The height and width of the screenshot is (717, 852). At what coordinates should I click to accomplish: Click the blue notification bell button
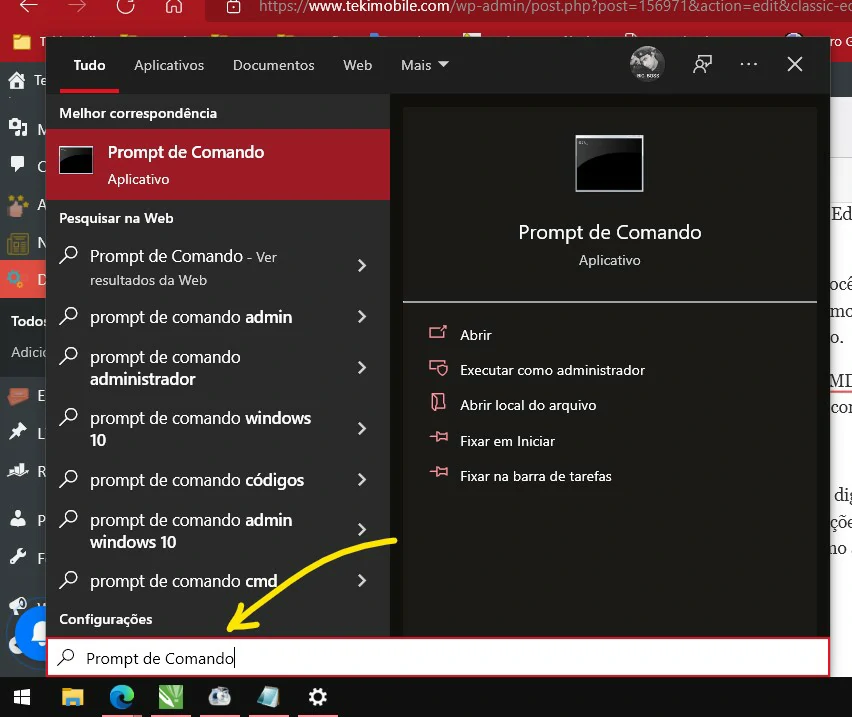[x=34, y=633]
